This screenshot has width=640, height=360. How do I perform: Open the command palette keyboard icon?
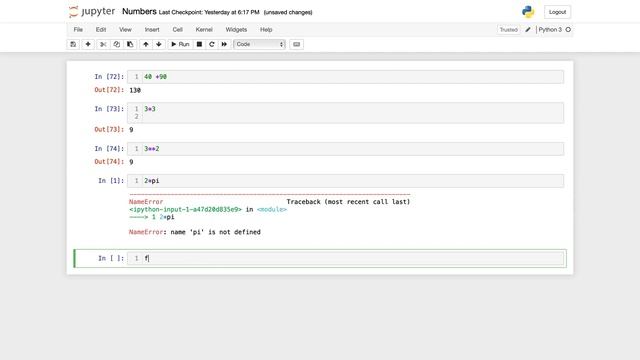click(x=297, y=44)
